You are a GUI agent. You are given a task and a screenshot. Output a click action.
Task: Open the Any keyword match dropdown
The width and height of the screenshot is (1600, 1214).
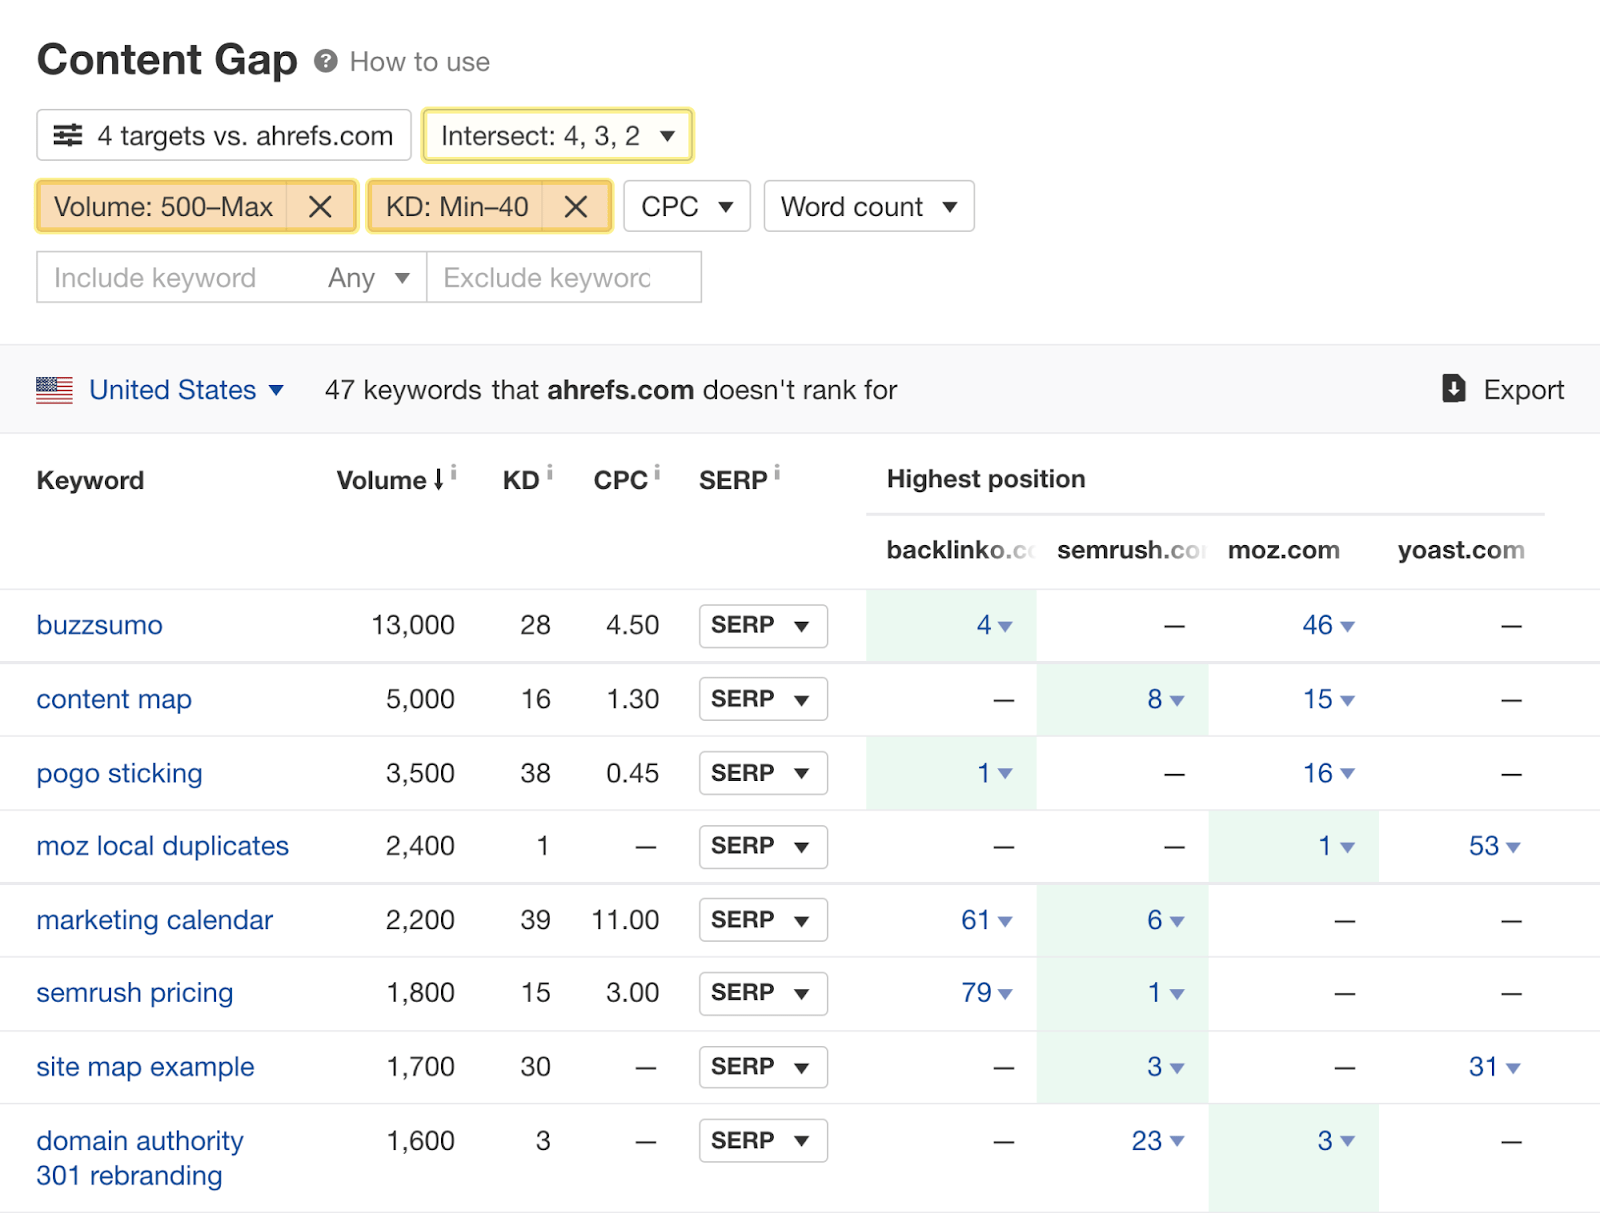[x=368, y=278]
